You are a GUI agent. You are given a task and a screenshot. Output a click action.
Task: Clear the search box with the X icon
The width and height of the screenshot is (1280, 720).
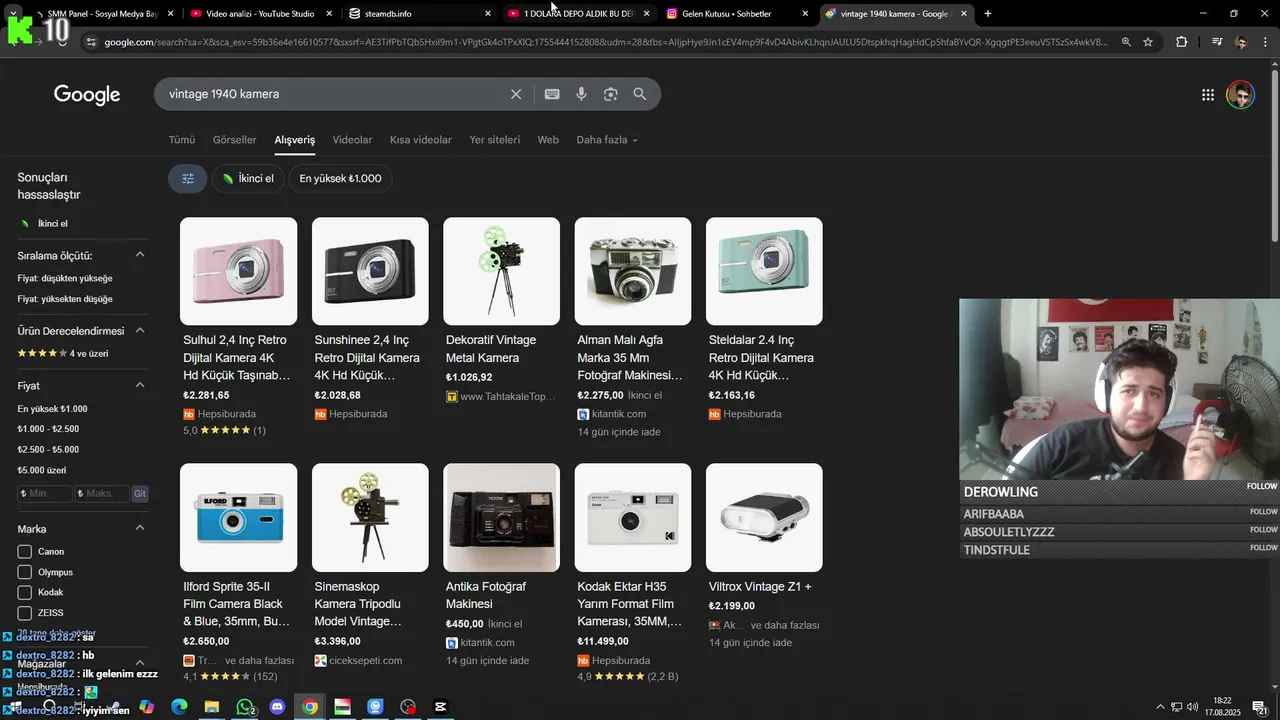pyautogui.click(x=516, y=94)
